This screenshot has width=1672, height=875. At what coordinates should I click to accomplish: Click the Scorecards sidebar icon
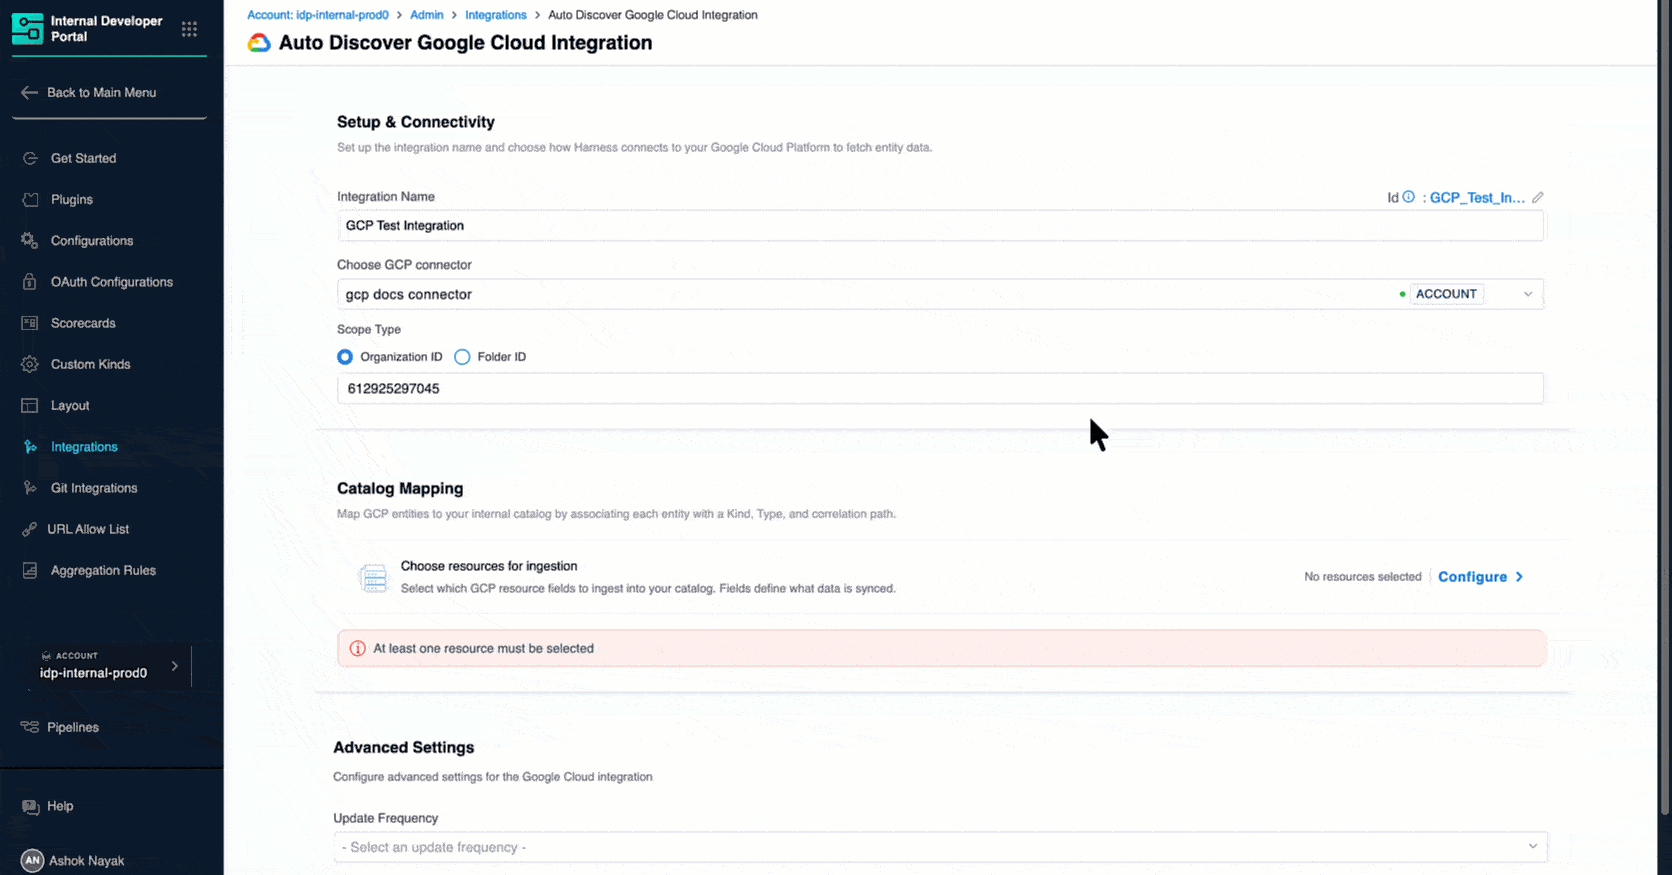[x=30, y=323]
